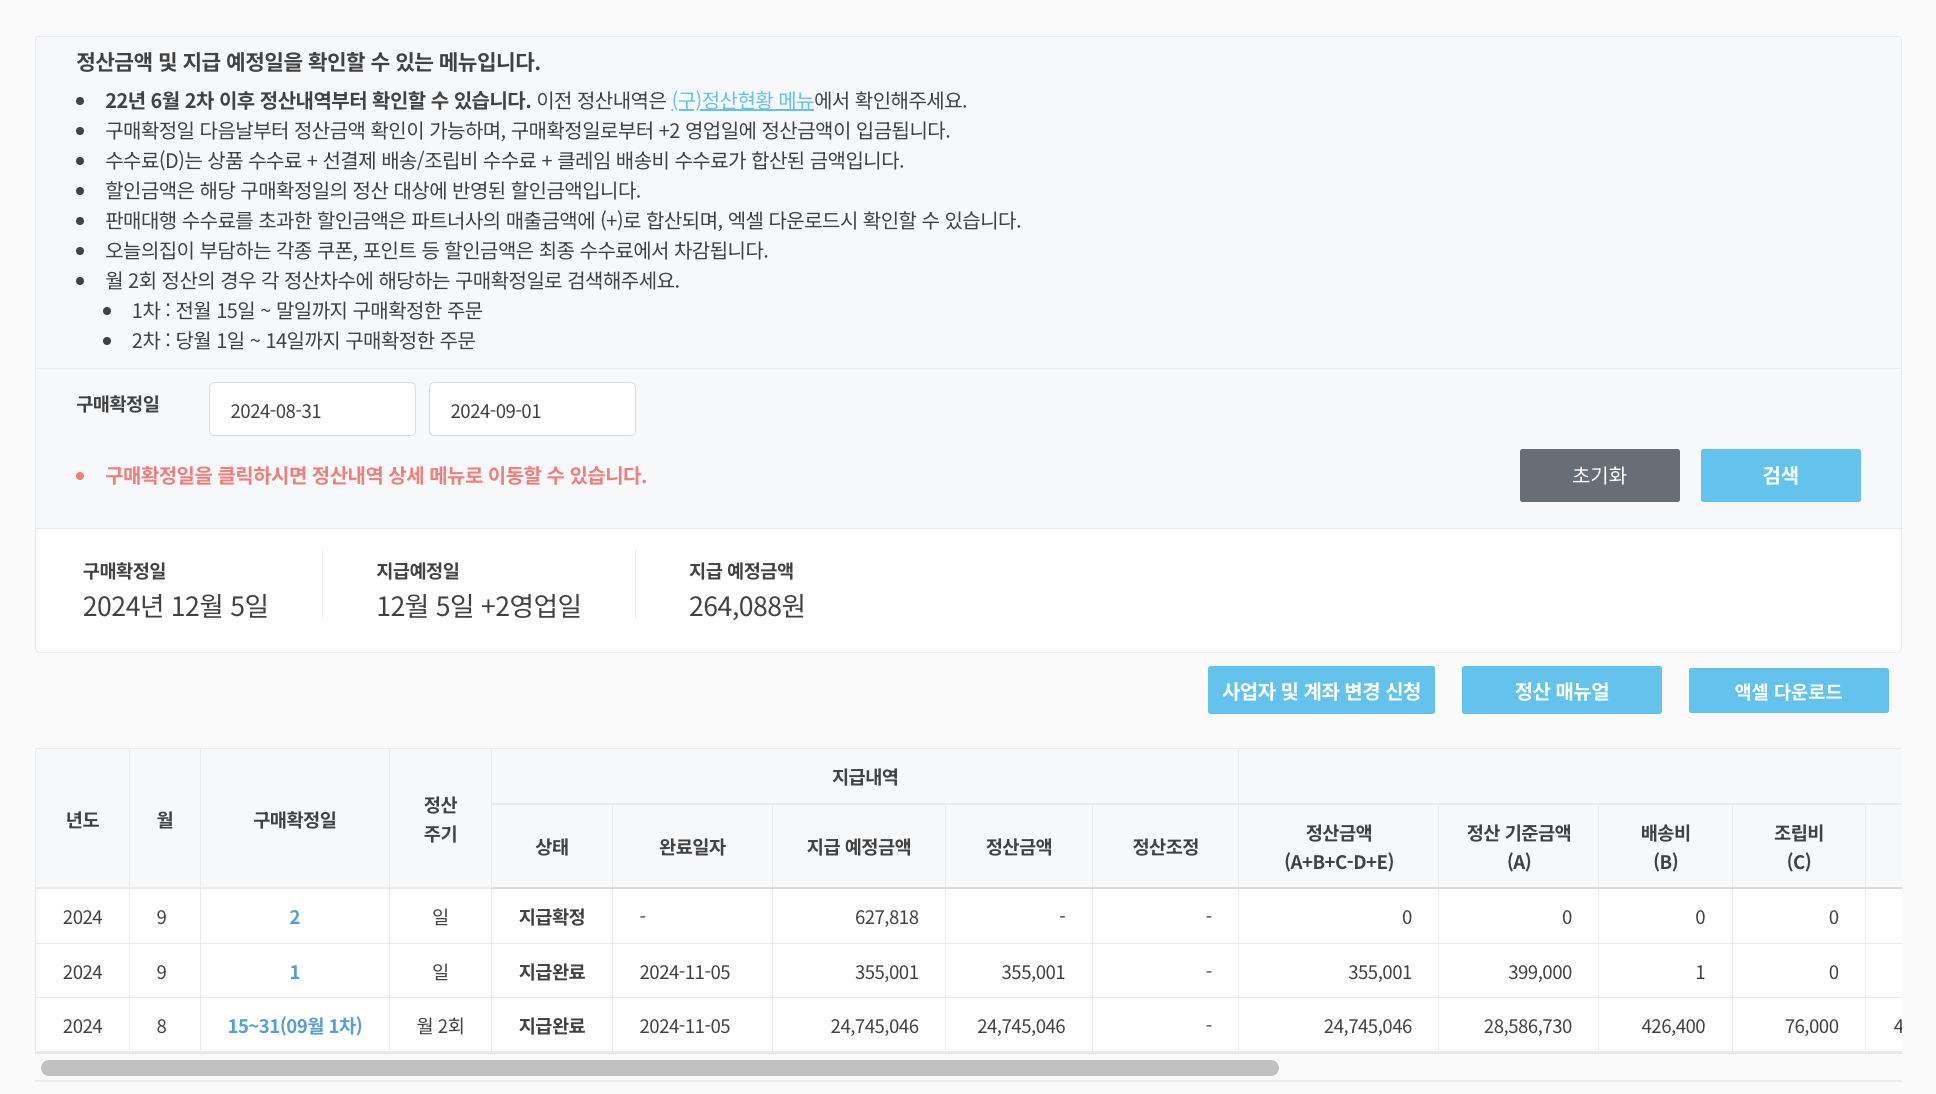Open settlement detail for 구매확정일 2
Screen dimensions: 1936x1094
[294, 916]
